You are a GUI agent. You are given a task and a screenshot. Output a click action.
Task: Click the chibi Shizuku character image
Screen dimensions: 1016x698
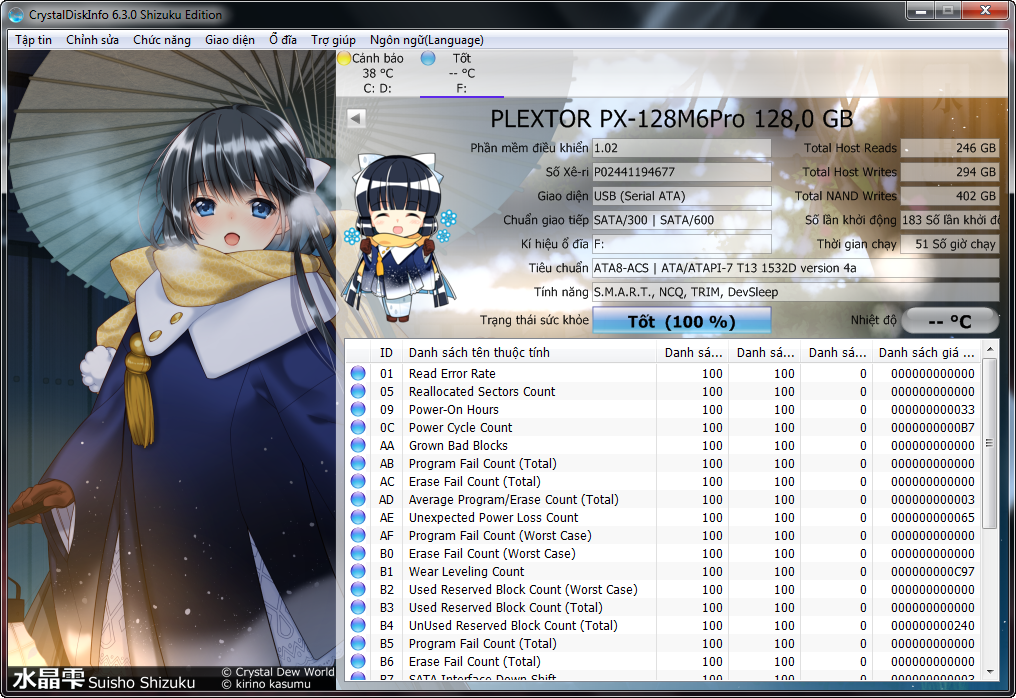(x=400, y=237)
